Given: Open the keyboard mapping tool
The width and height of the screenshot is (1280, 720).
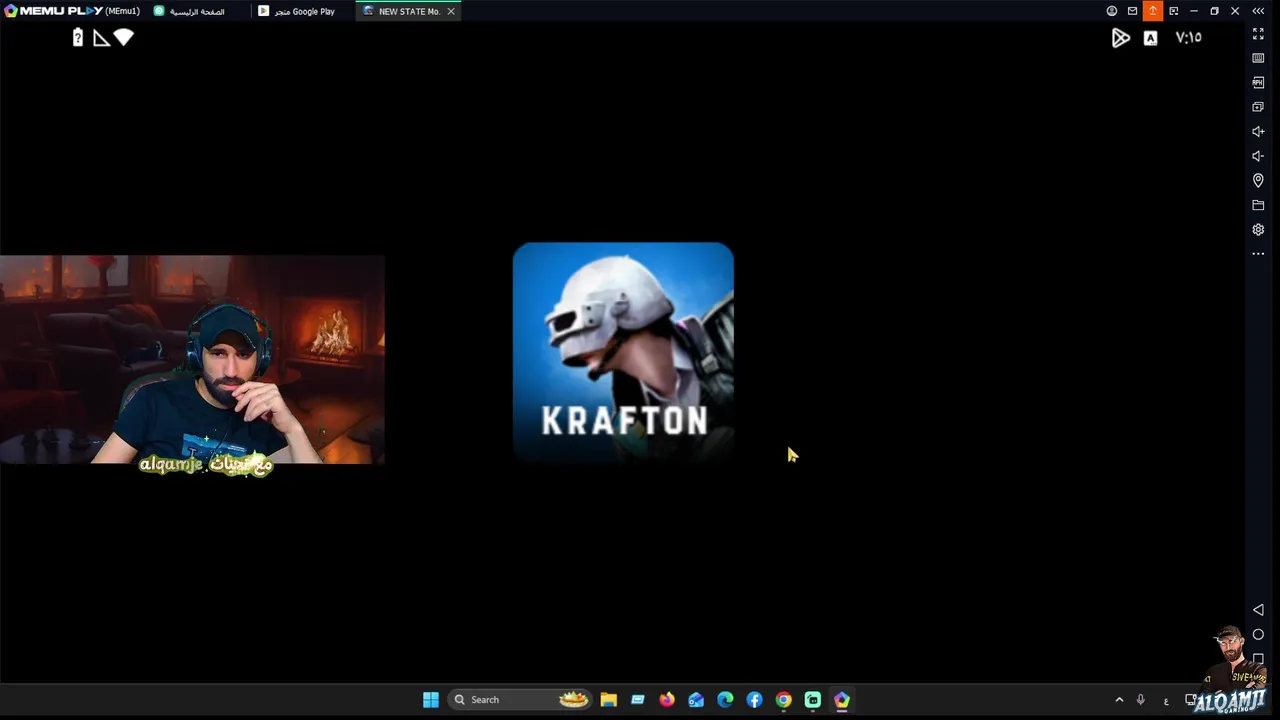Looking at the screenshot, I should pyautogui.click(x=1258, y=58).
